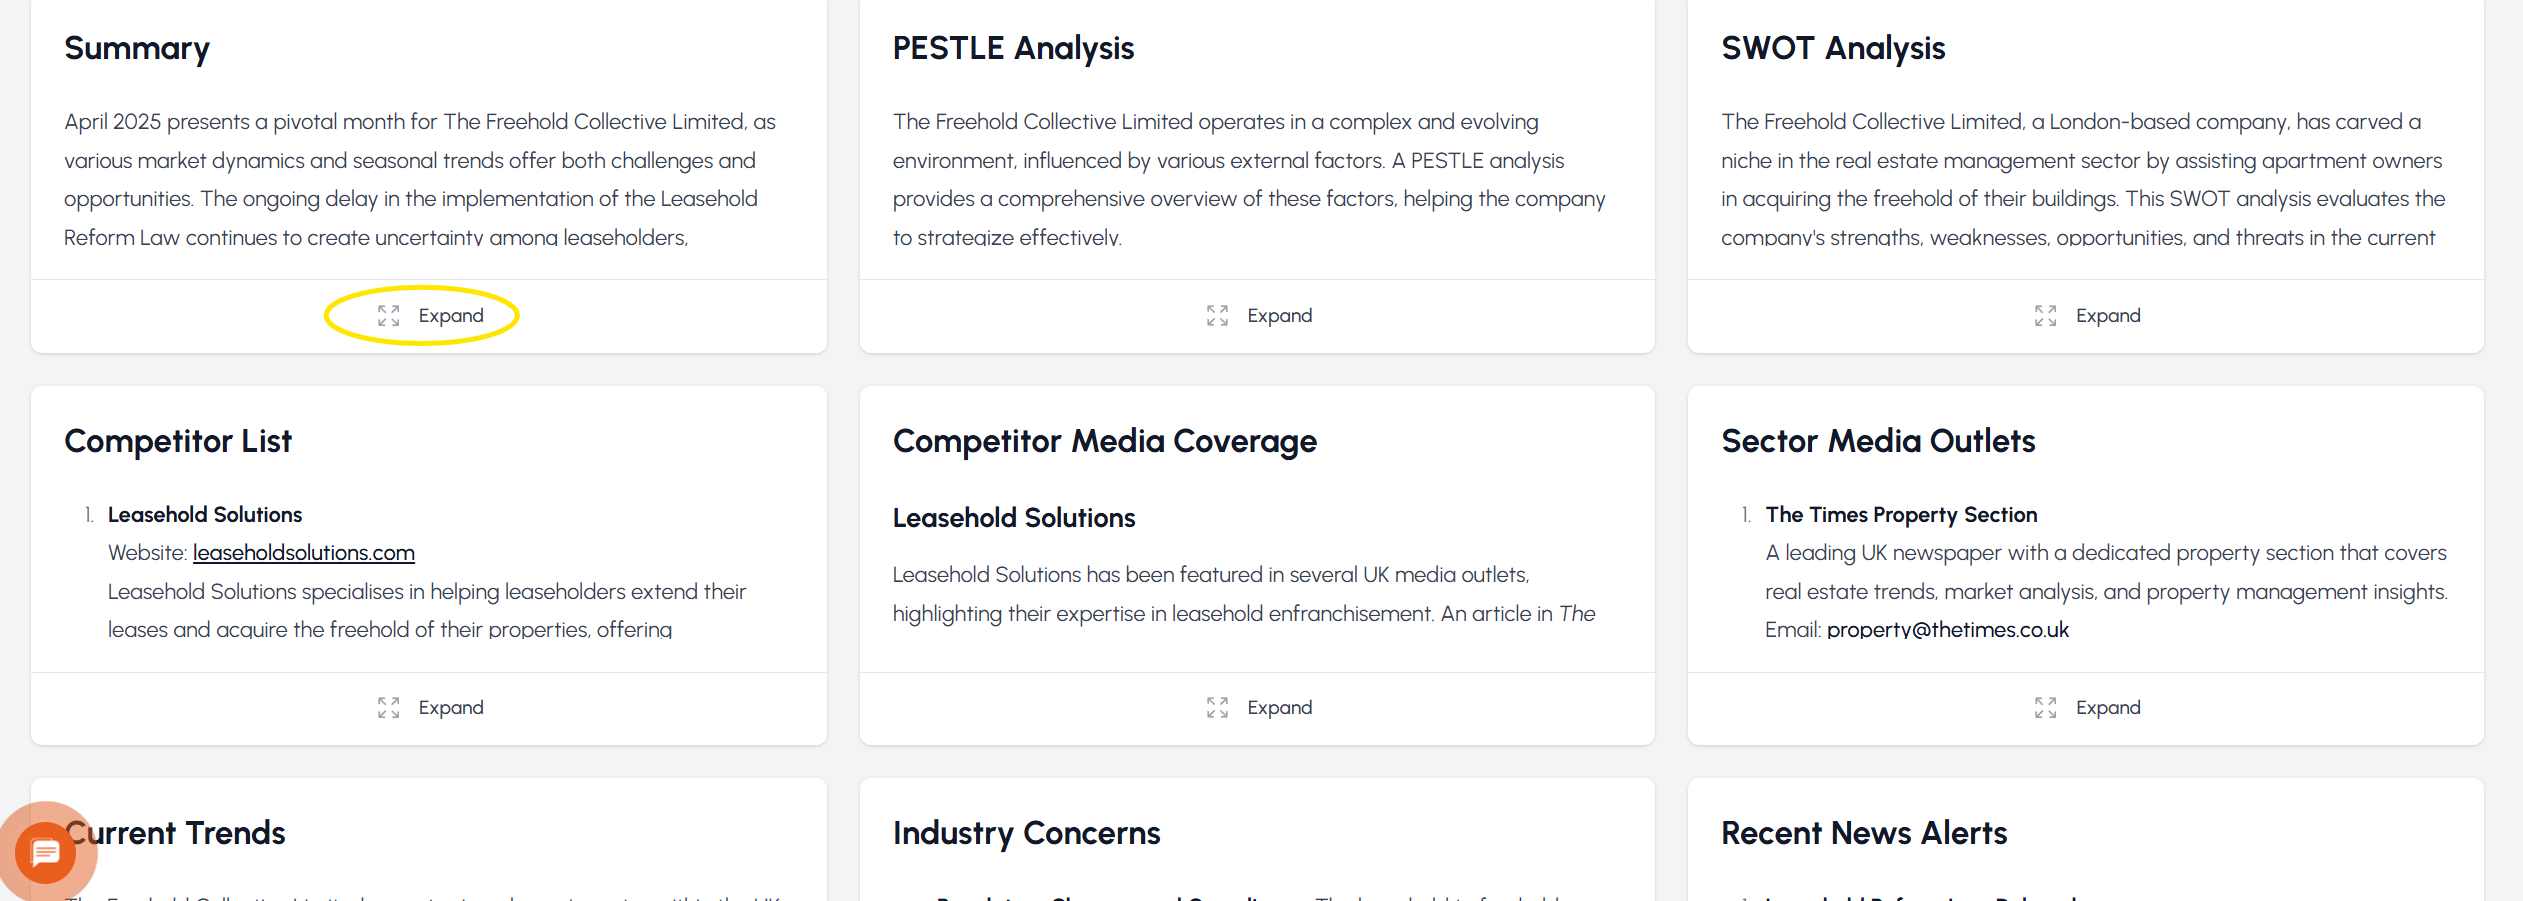This screenshot has width=2523, height=901.
Task: Click expand icon under Summary card
Action: click(388, 316)
